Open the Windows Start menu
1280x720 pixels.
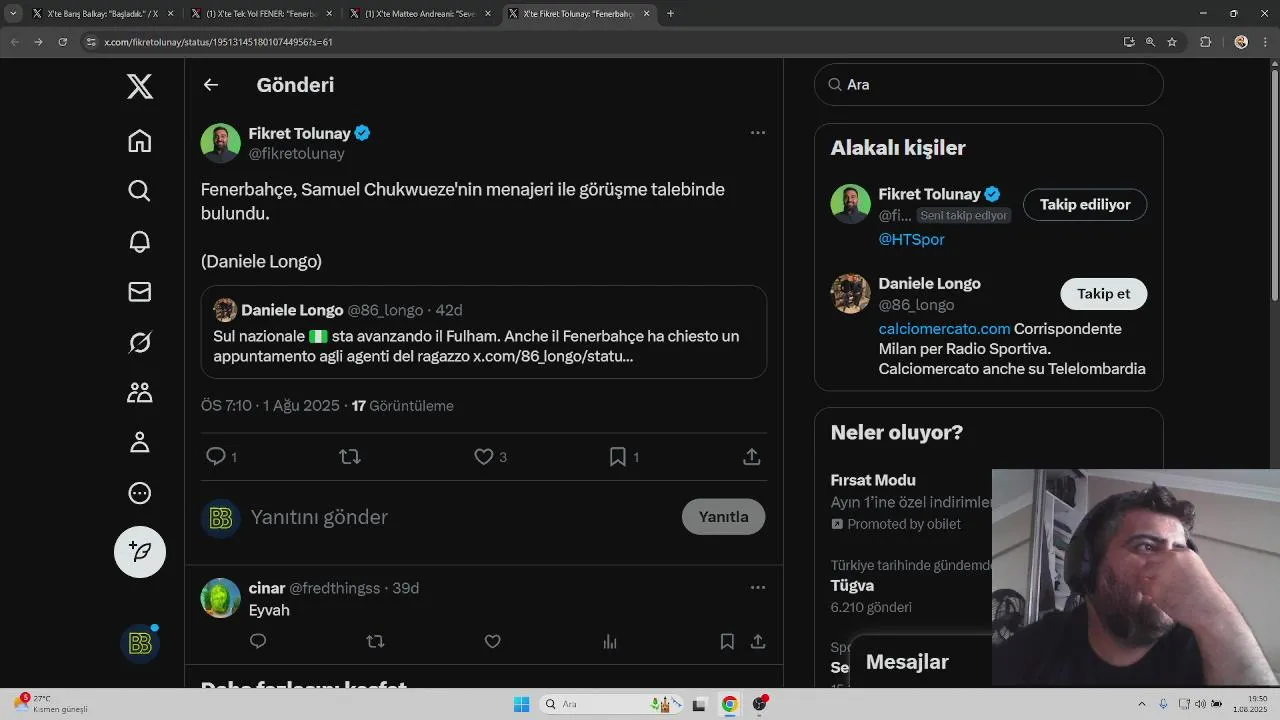point(521,704)
